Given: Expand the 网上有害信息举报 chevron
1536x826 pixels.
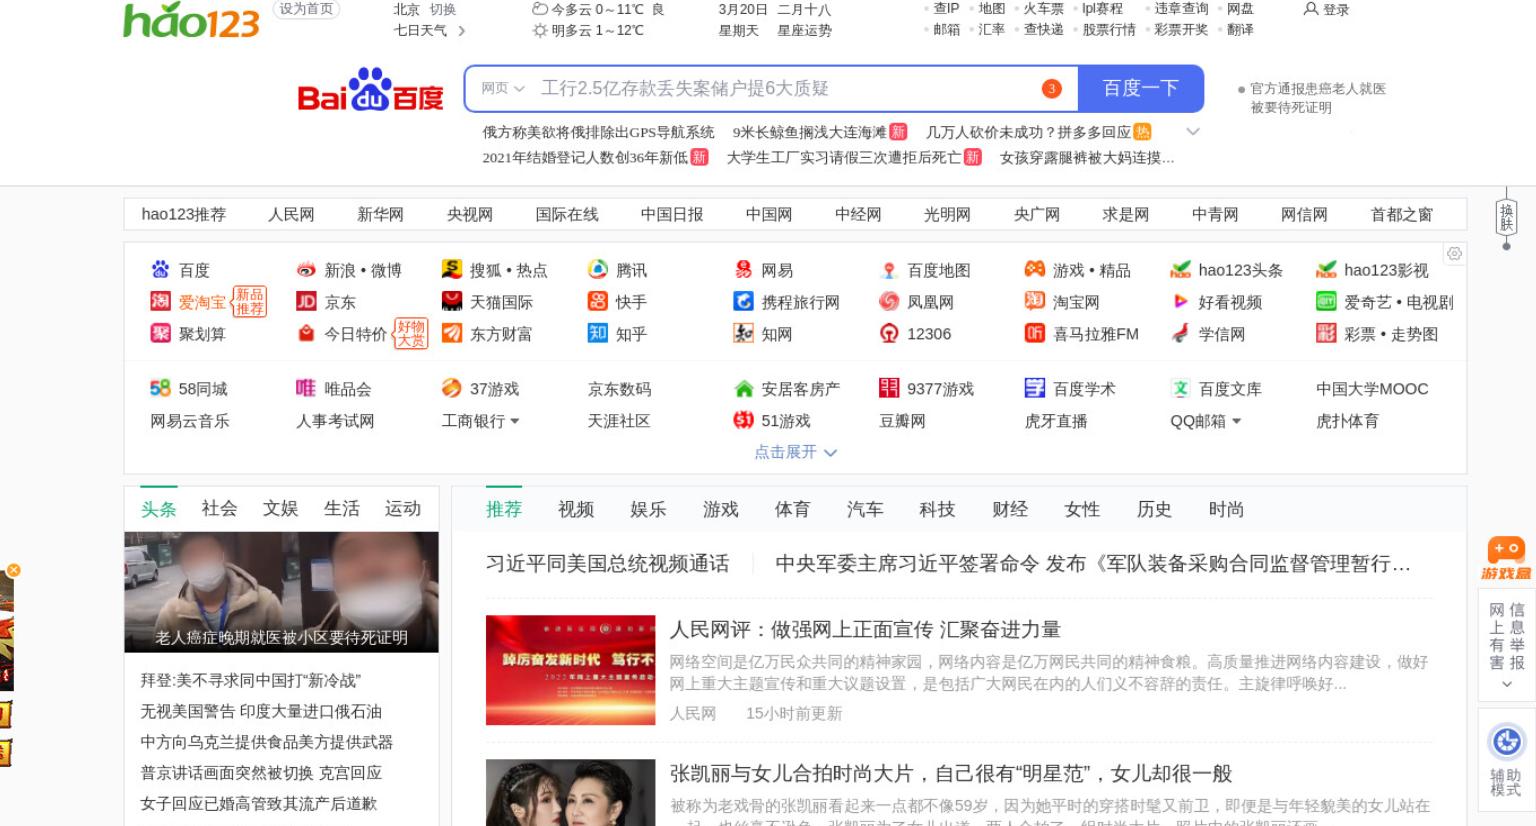Looking at the screenshot, I should (x=1507, y=685).
